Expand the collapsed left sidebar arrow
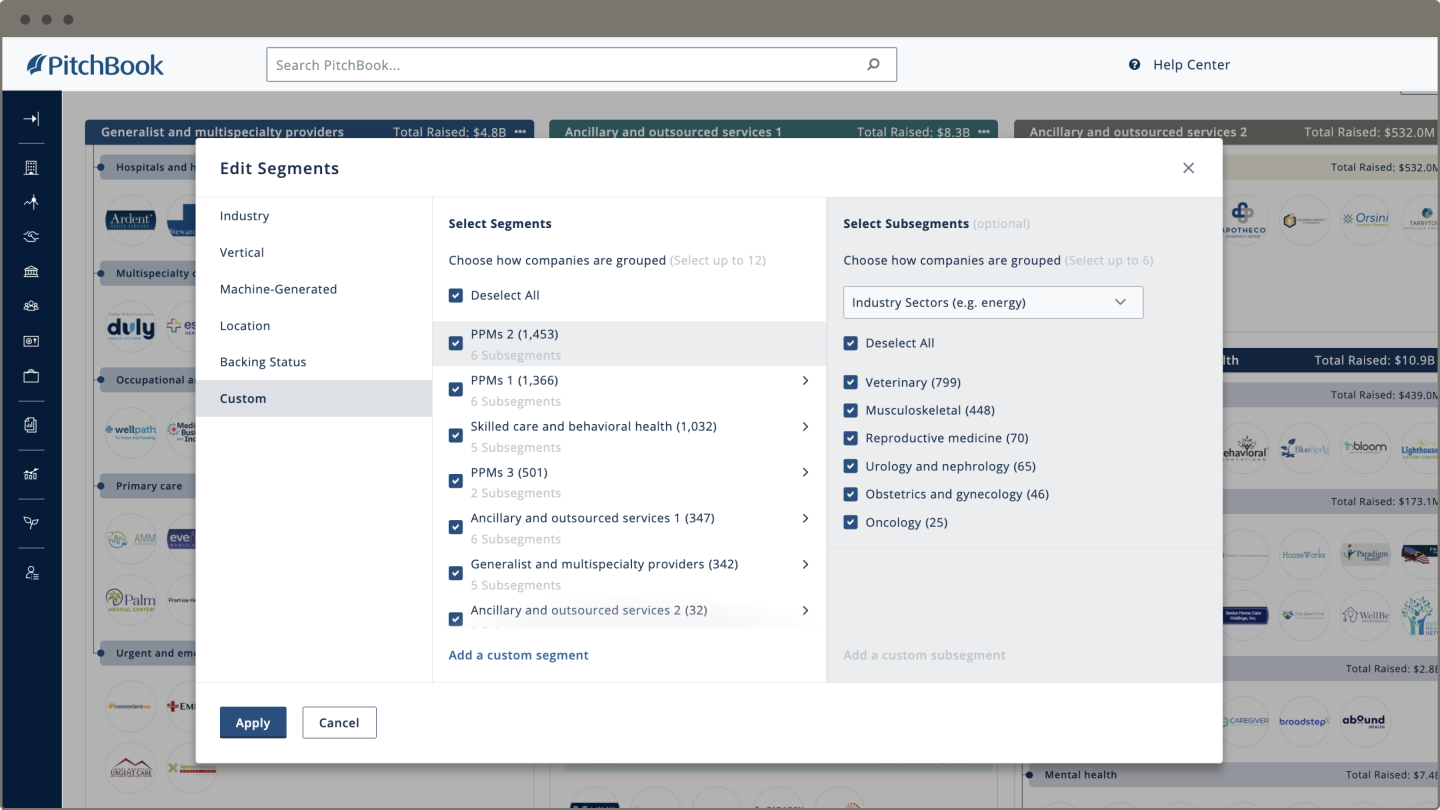 point(31,119)
